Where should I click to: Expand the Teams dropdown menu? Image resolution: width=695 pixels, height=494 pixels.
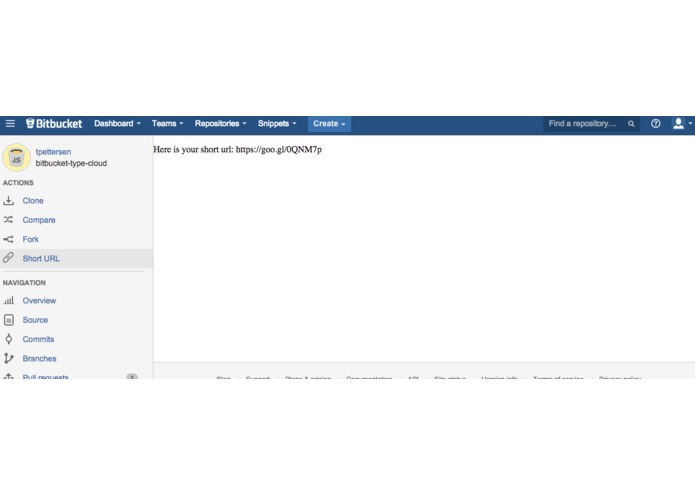pyautogui.click(x=168, y=124)
